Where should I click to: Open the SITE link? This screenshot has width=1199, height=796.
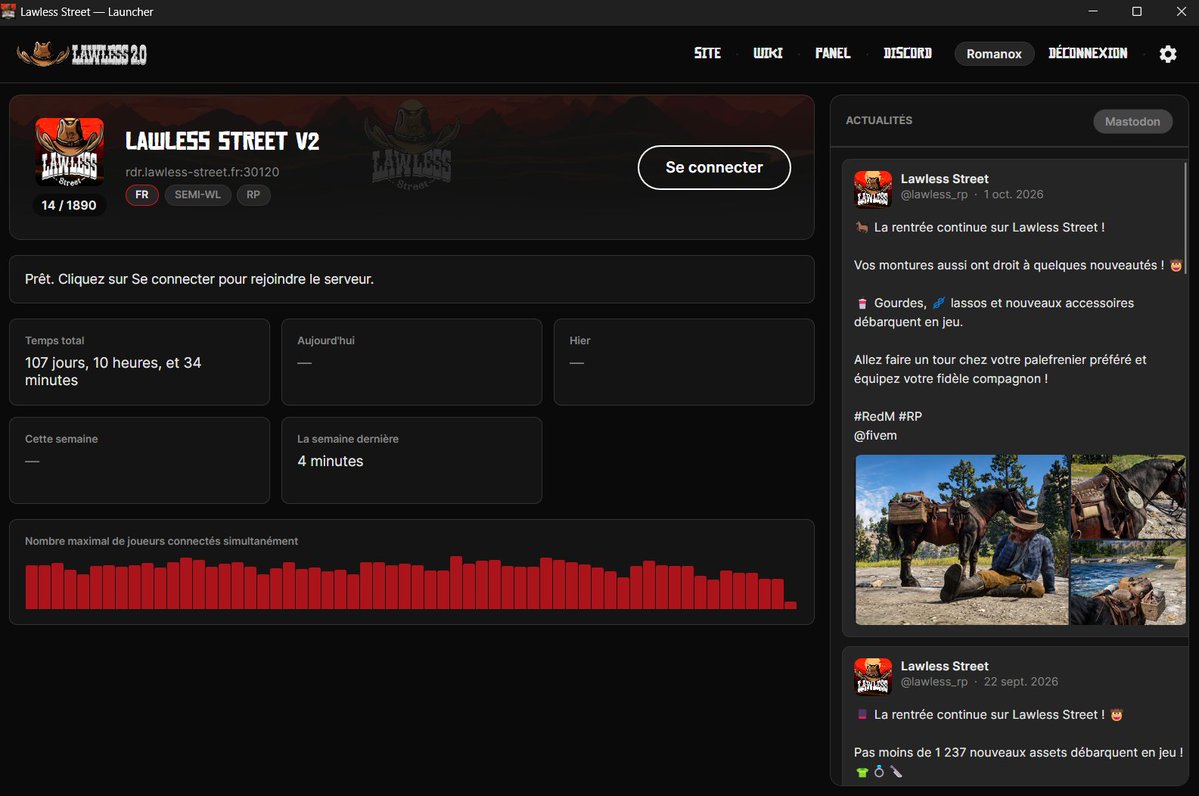point(707,54)
